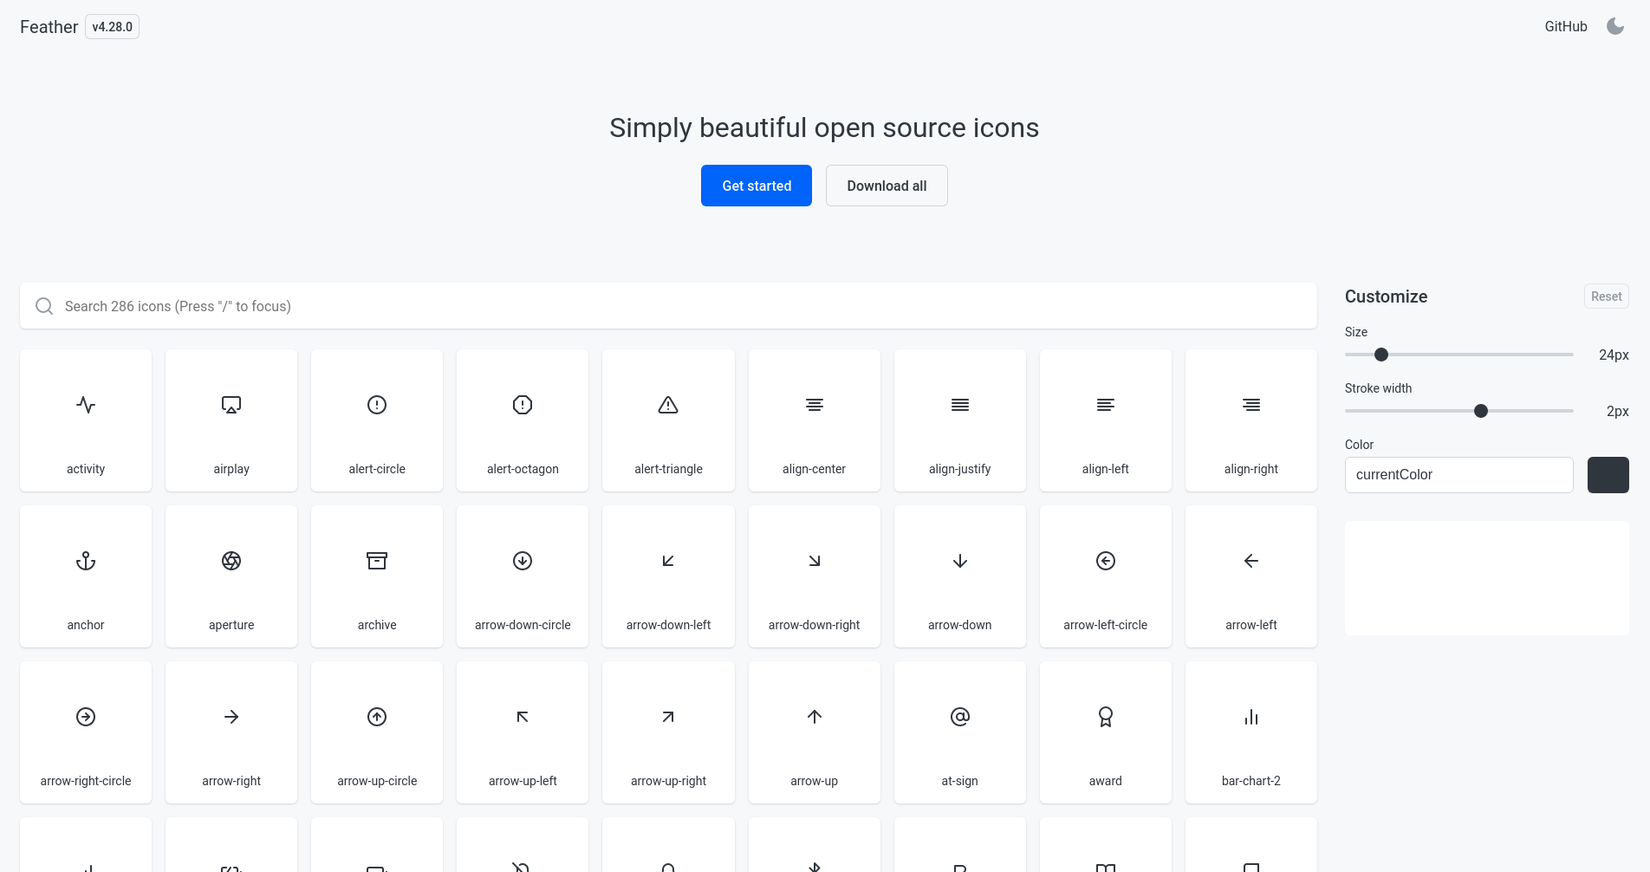This screenshot has height=872, width=1650.
Task: Click the "Customize" panel heading
Action: [1386, 296]
